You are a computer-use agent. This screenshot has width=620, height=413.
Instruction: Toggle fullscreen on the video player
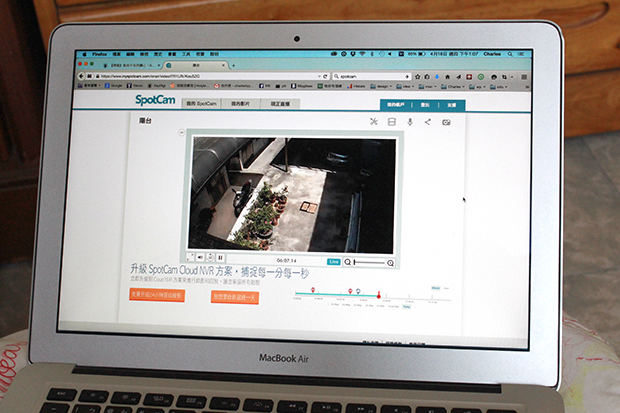pos(190,257)
